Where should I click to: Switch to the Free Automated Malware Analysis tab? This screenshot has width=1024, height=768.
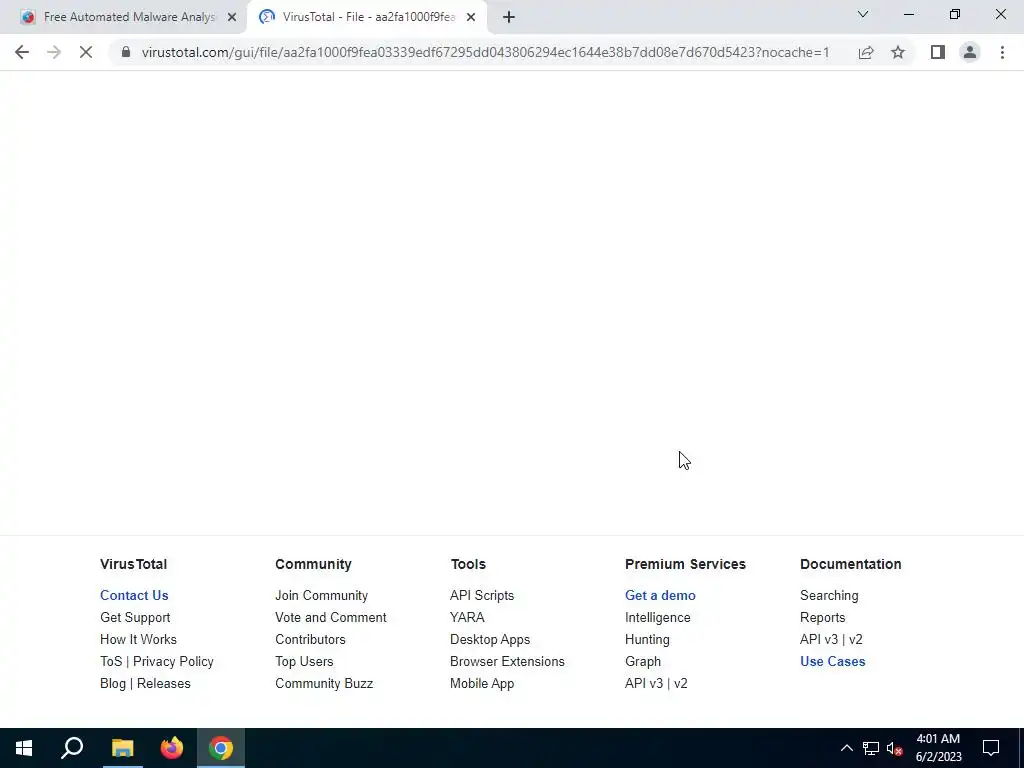[122, 18]
